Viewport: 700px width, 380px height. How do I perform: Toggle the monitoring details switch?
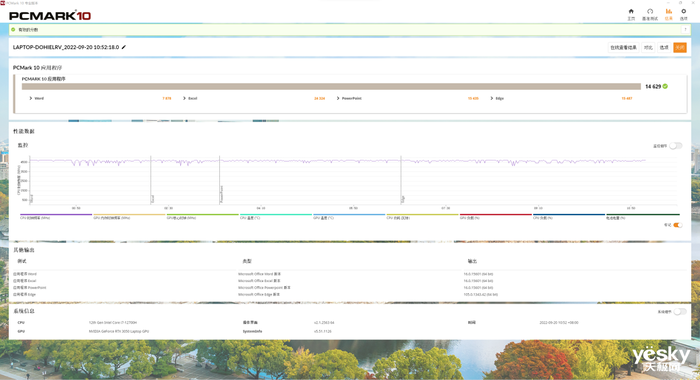click(x=675, y=146)
